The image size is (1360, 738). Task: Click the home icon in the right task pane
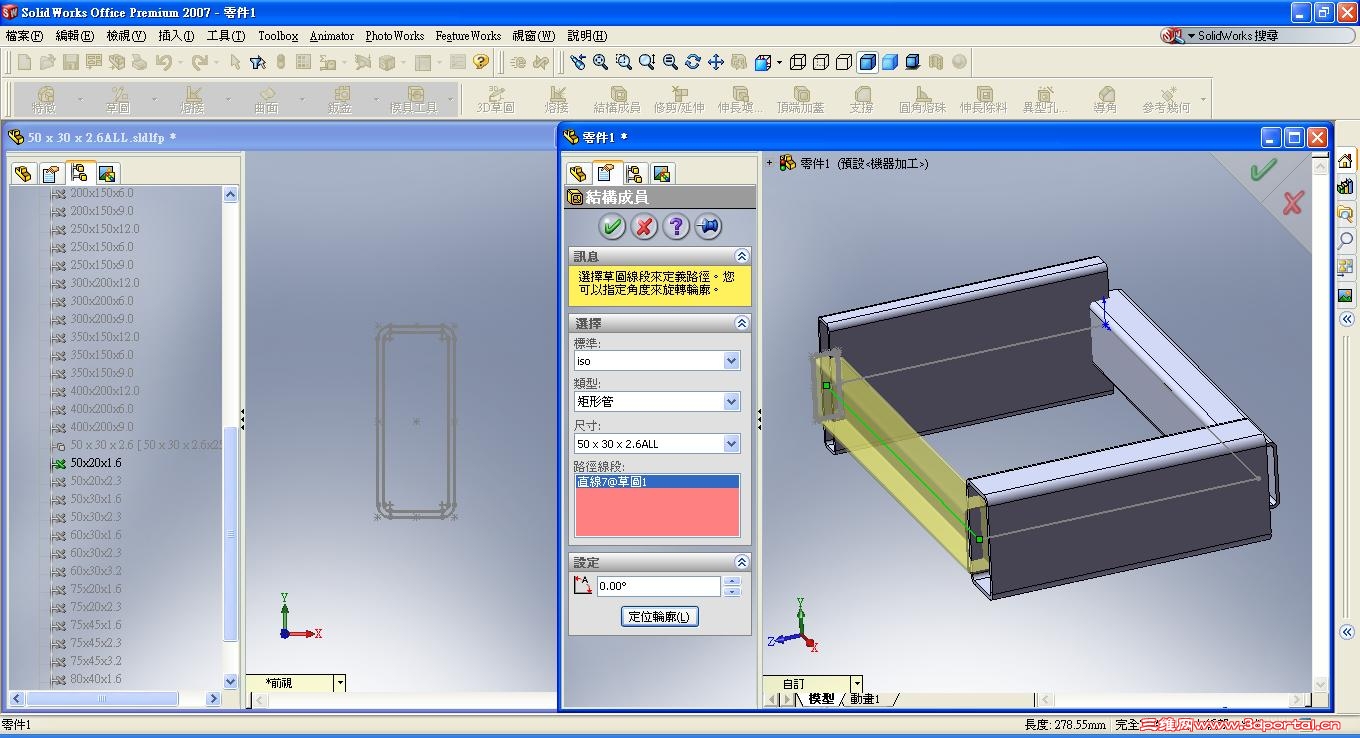[x=1346, y=160]
